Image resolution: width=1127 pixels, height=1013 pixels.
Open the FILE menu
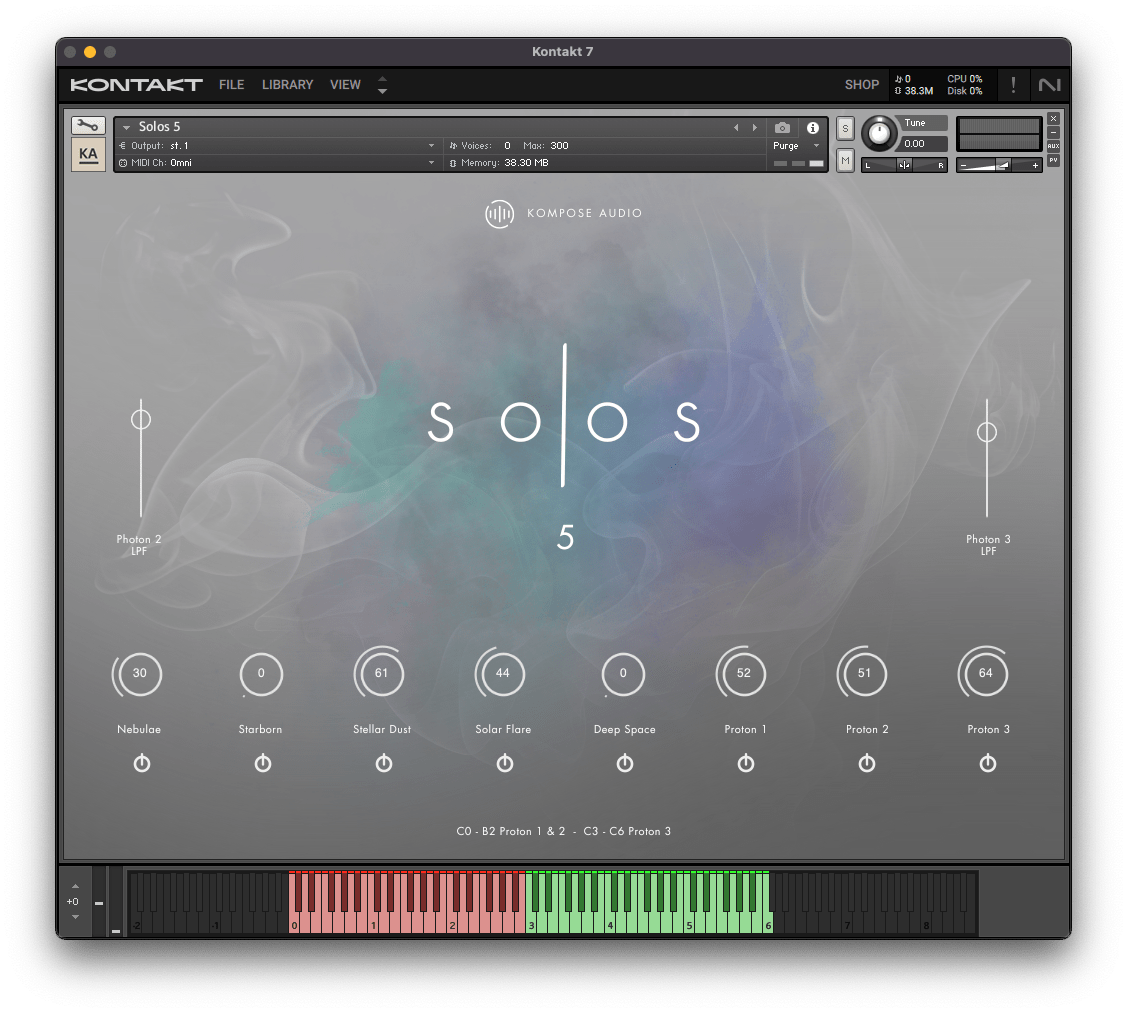[231, 85]
